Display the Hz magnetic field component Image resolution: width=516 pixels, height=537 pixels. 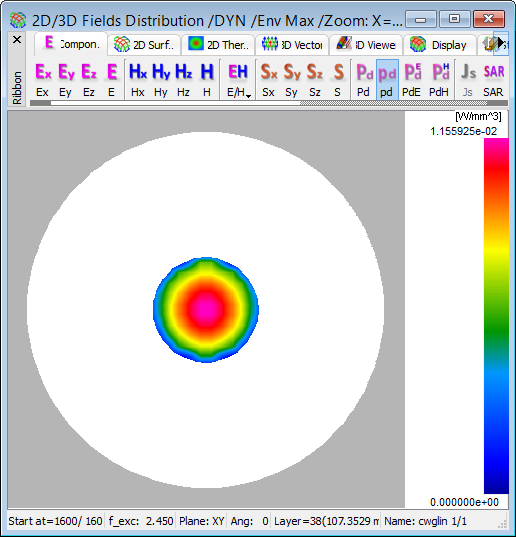(184, 79)
